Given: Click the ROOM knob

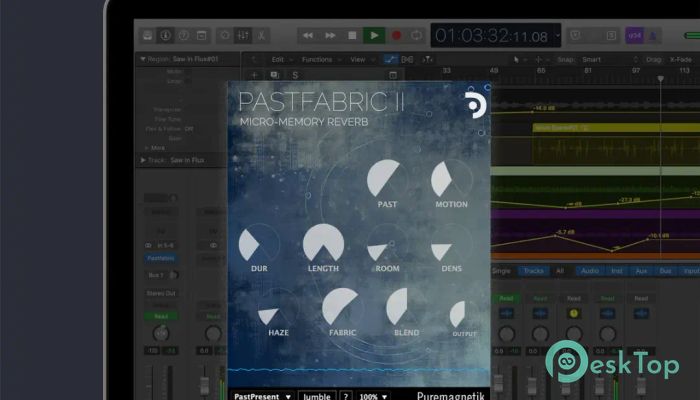Looking at the screenshot, I should pyautogui.click(x=387, y=244).
